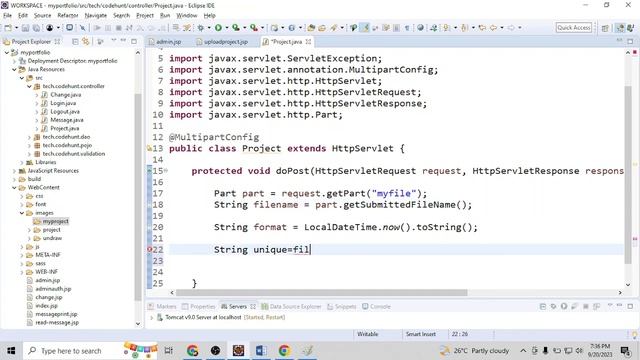Click the External Tools run icon
This screenshot has width=640, height=360.
pyautogui.click(x=254, y=28)
